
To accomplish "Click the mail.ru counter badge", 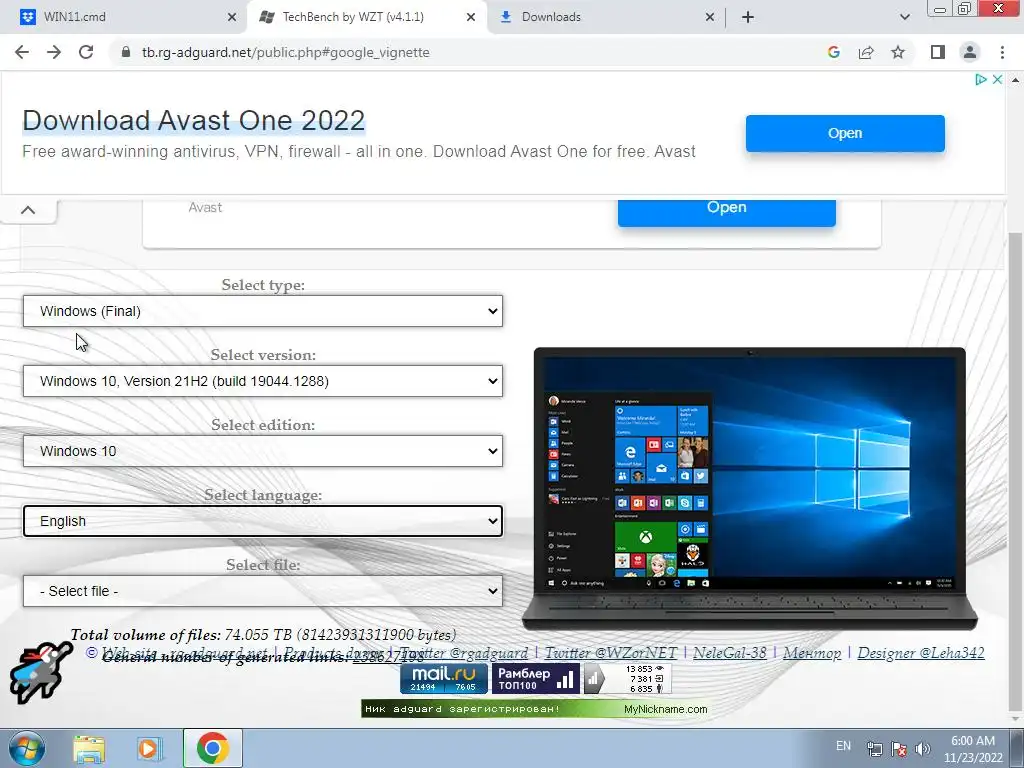I will coord(444,679).
